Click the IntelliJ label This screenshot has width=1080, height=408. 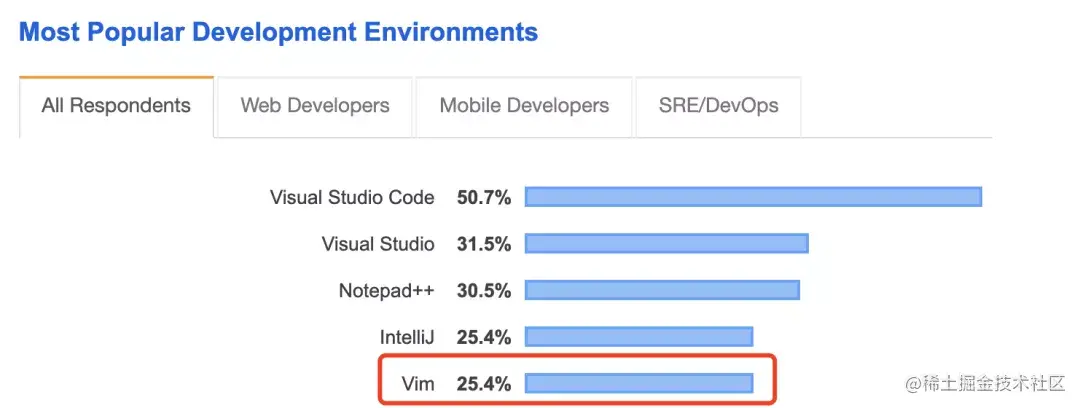tap(407, 337)
